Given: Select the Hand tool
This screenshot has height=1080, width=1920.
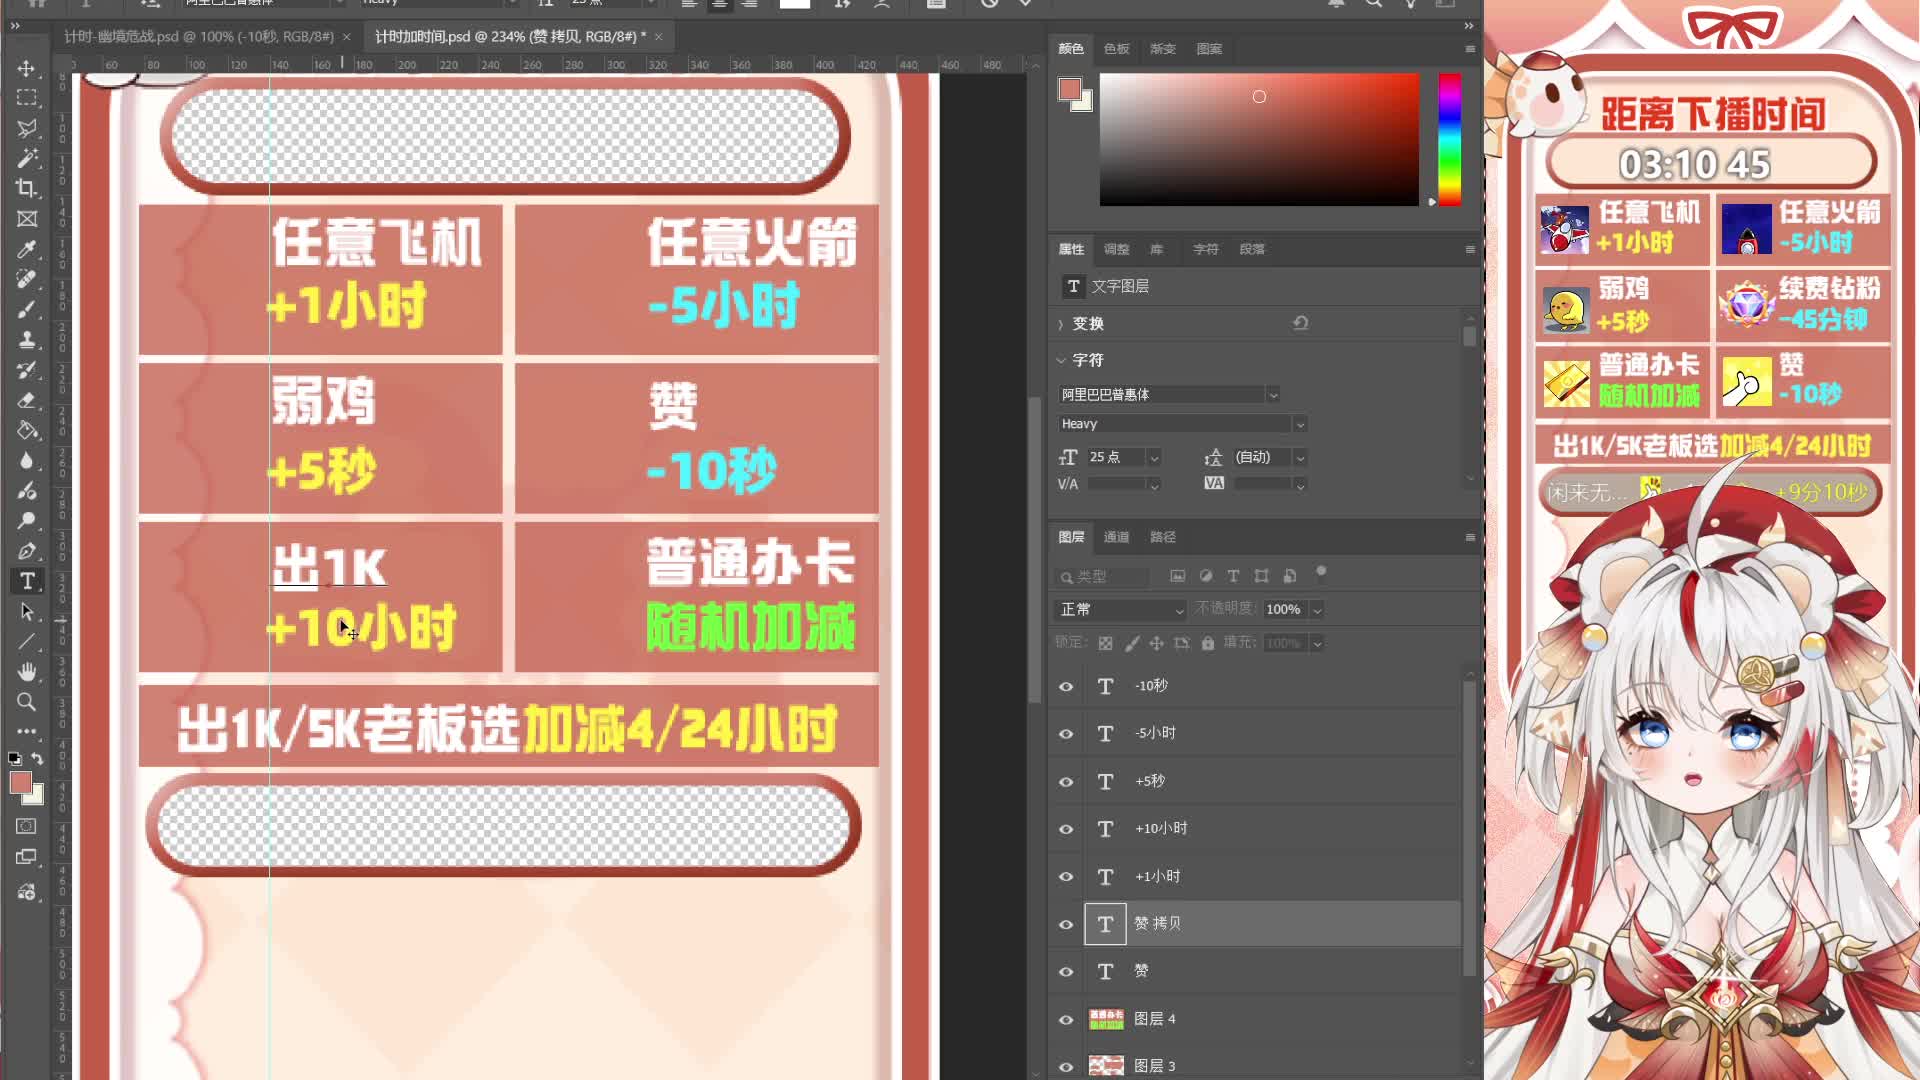Looking at the screenshot, I should 27,671.
